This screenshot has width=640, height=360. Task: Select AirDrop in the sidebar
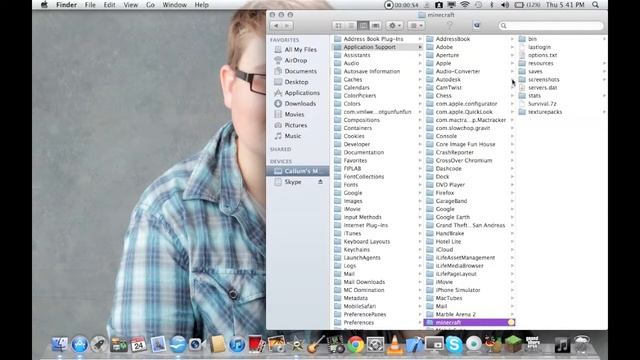[296, 60]
